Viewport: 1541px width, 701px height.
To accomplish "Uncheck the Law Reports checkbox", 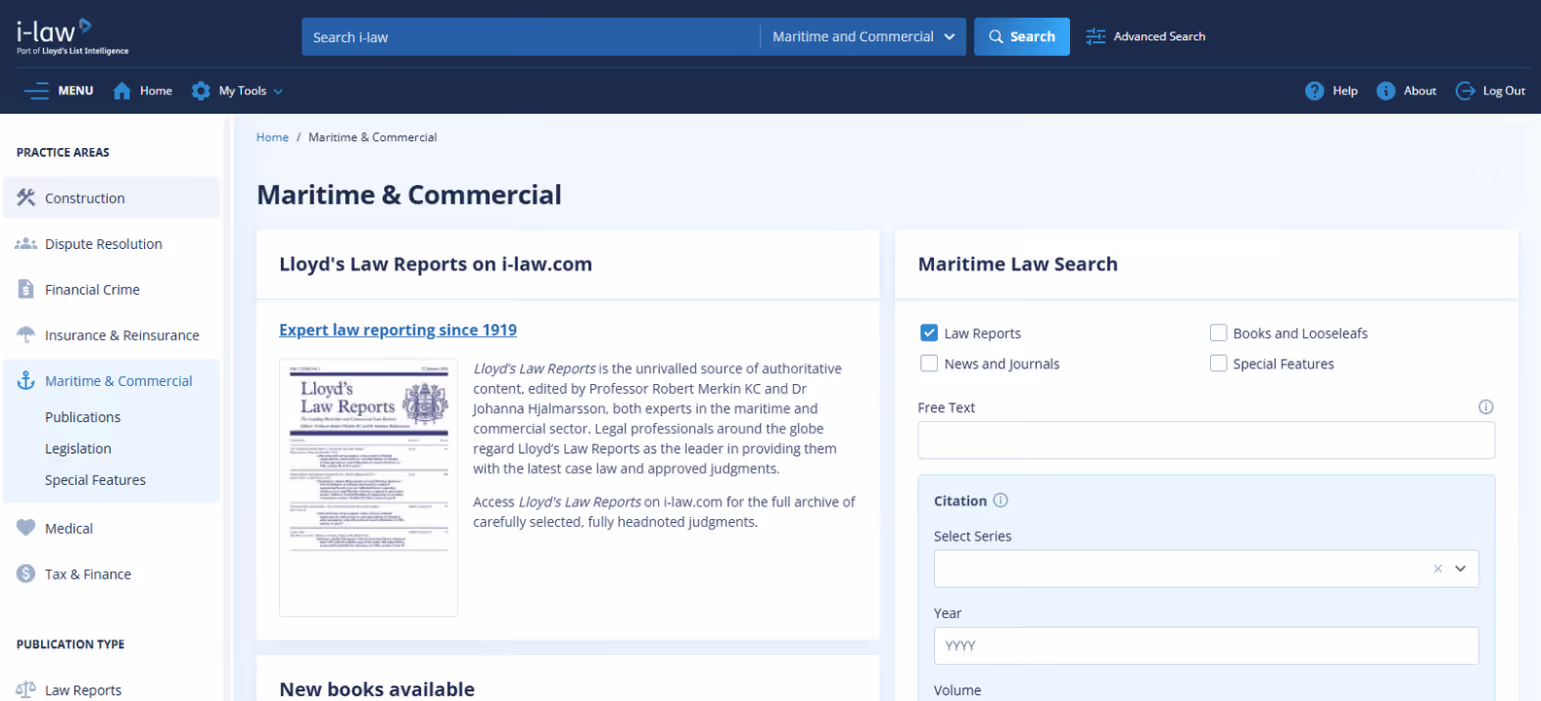I will tap(929, 333).
